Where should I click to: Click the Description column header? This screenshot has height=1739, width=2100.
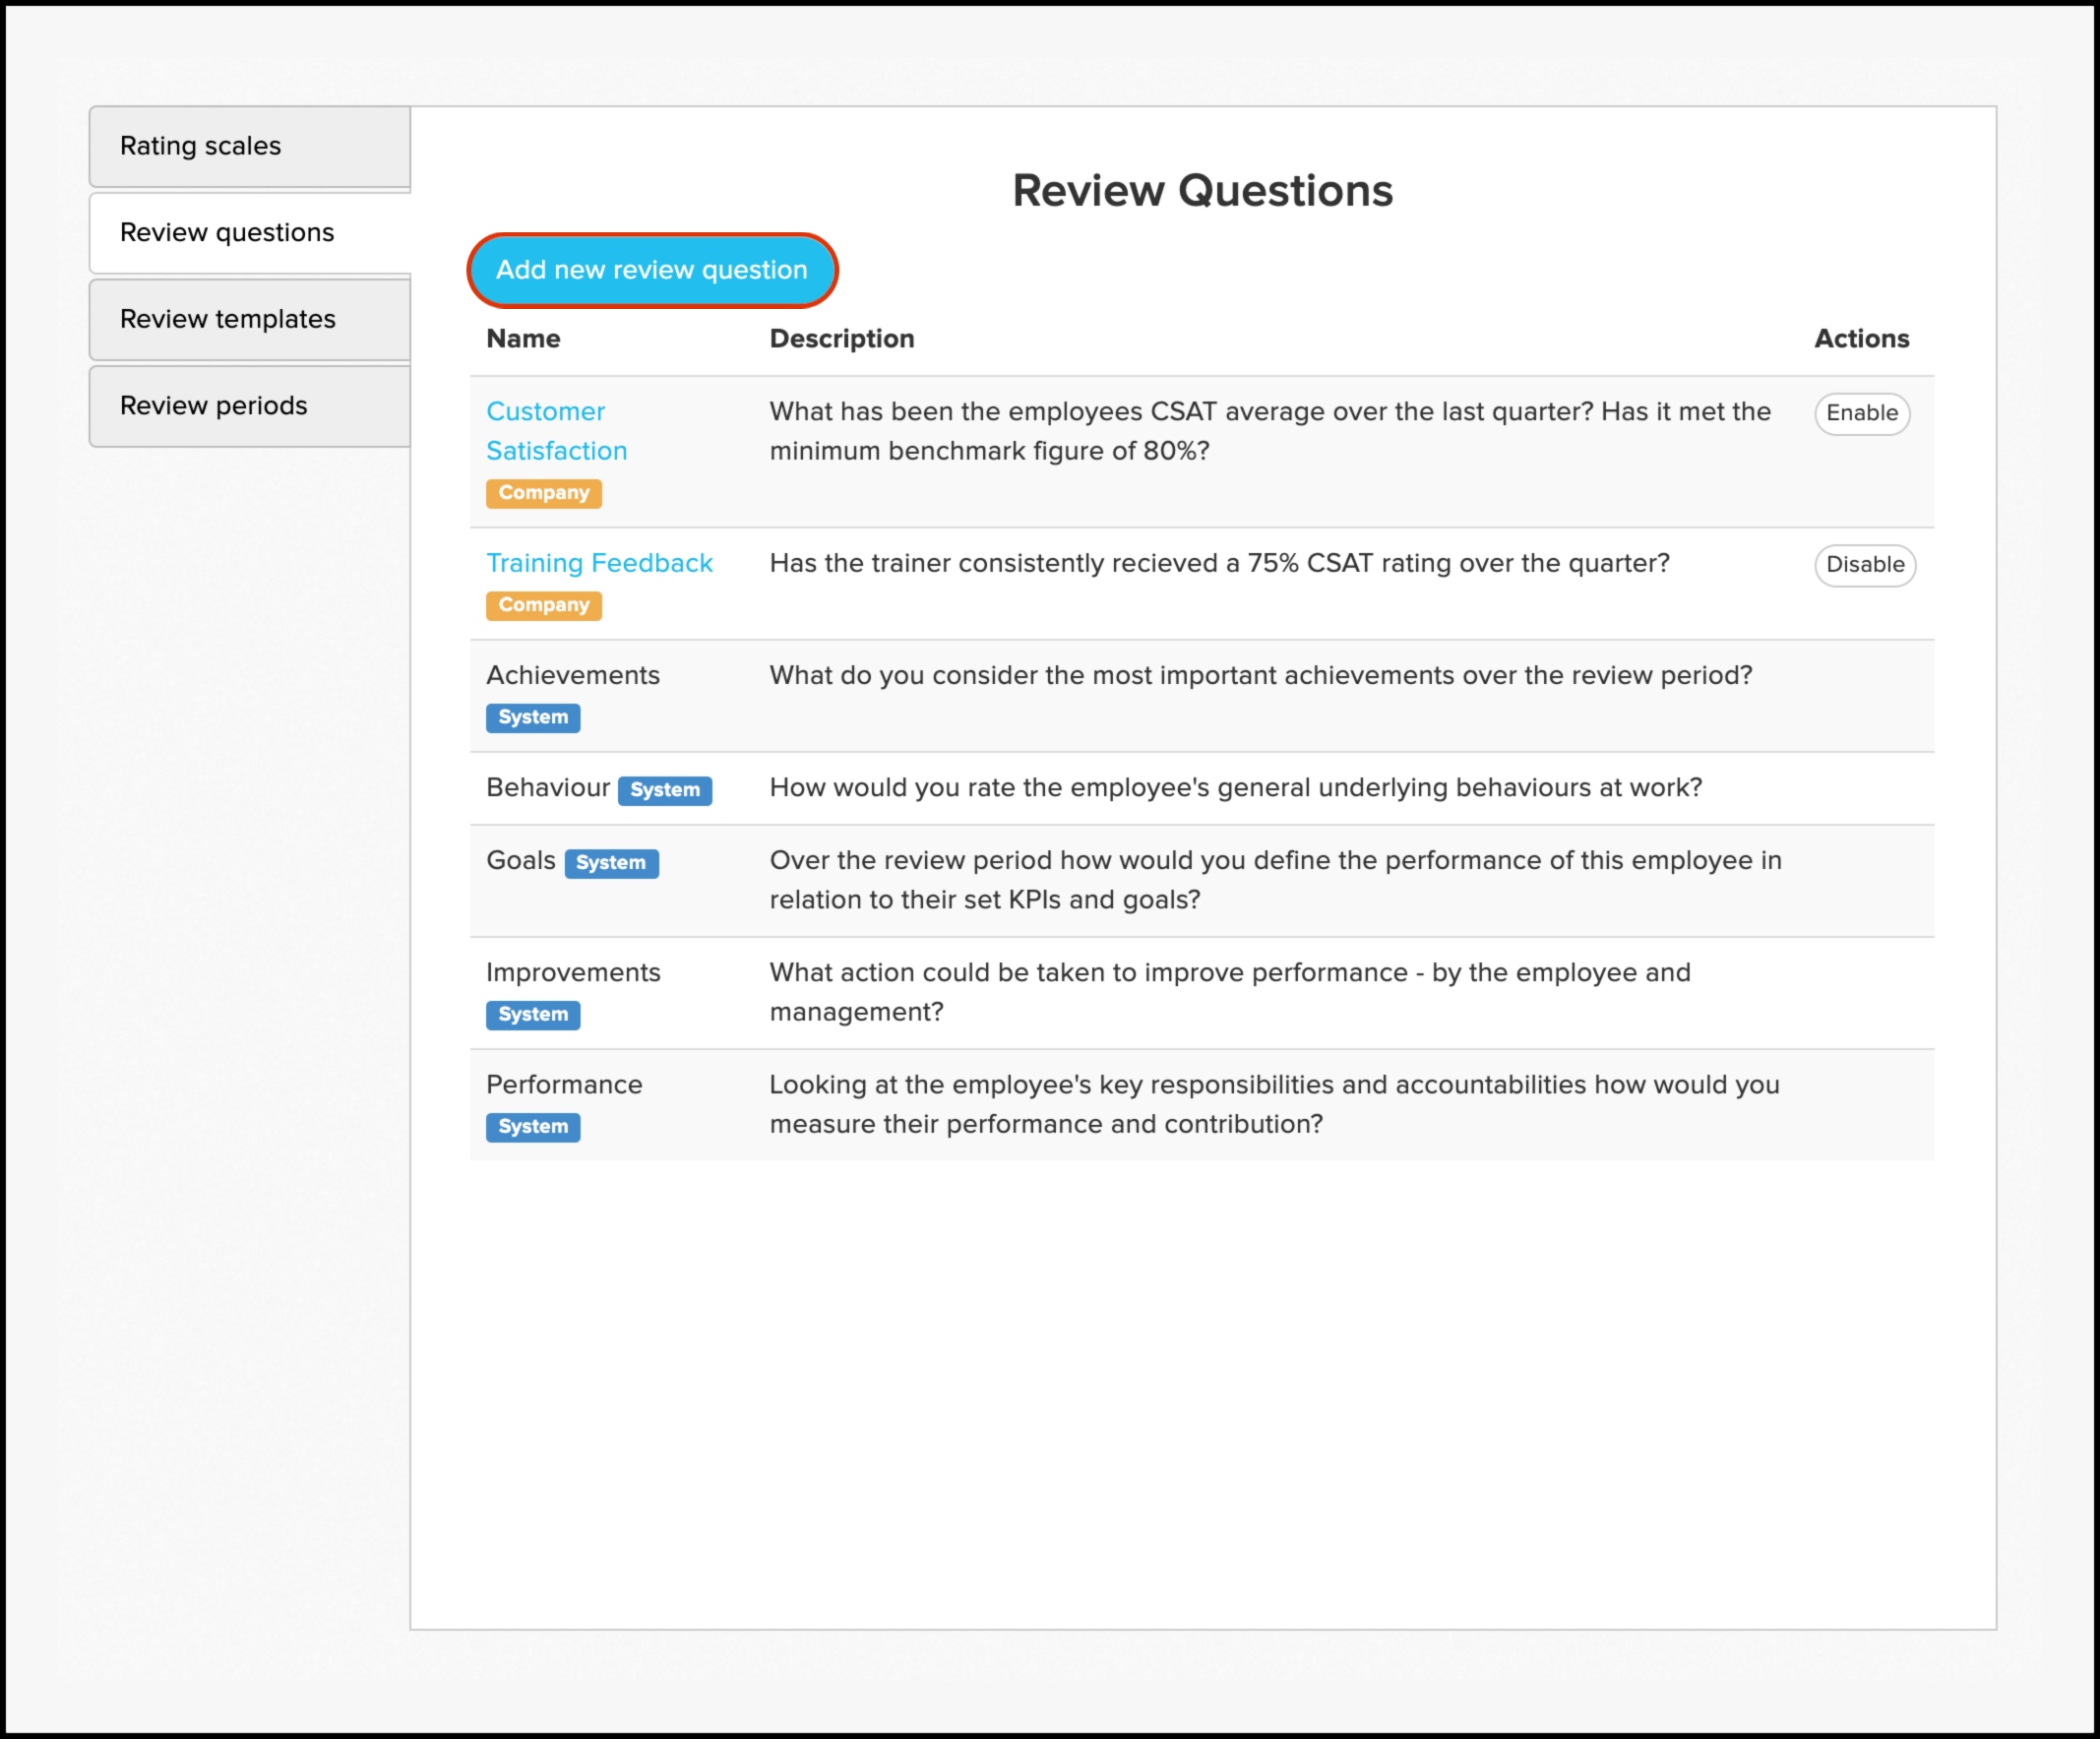tap(841, 339)
